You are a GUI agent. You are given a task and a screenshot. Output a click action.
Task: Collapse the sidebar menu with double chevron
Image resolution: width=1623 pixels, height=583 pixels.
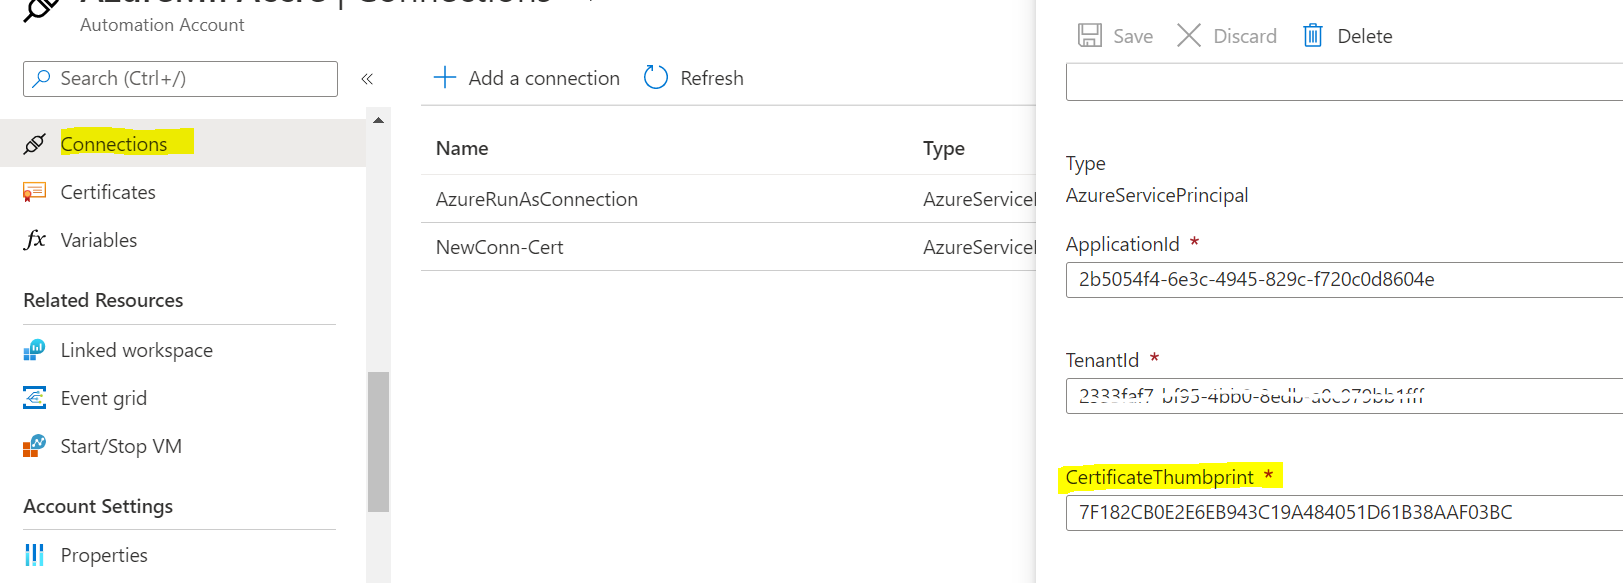click(367, 78)
